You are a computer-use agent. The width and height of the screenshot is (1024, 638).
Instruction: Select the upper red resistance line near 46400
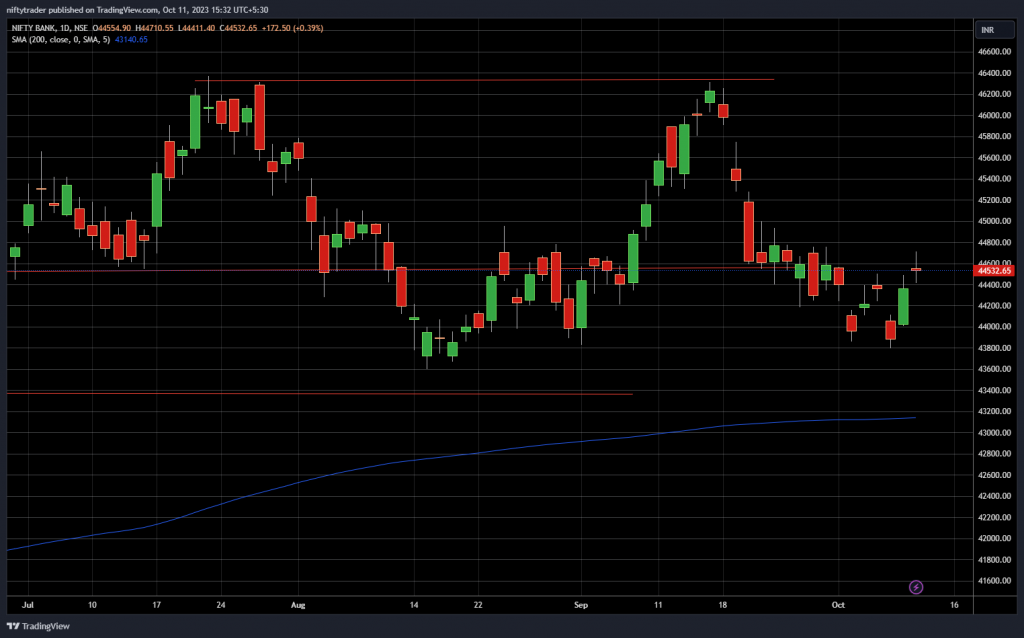485,80
